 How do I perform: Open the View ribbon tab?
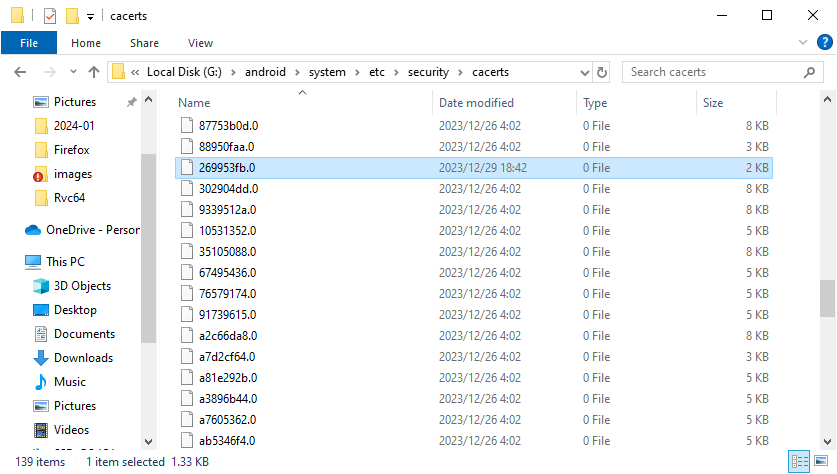[x=200, y=43]
